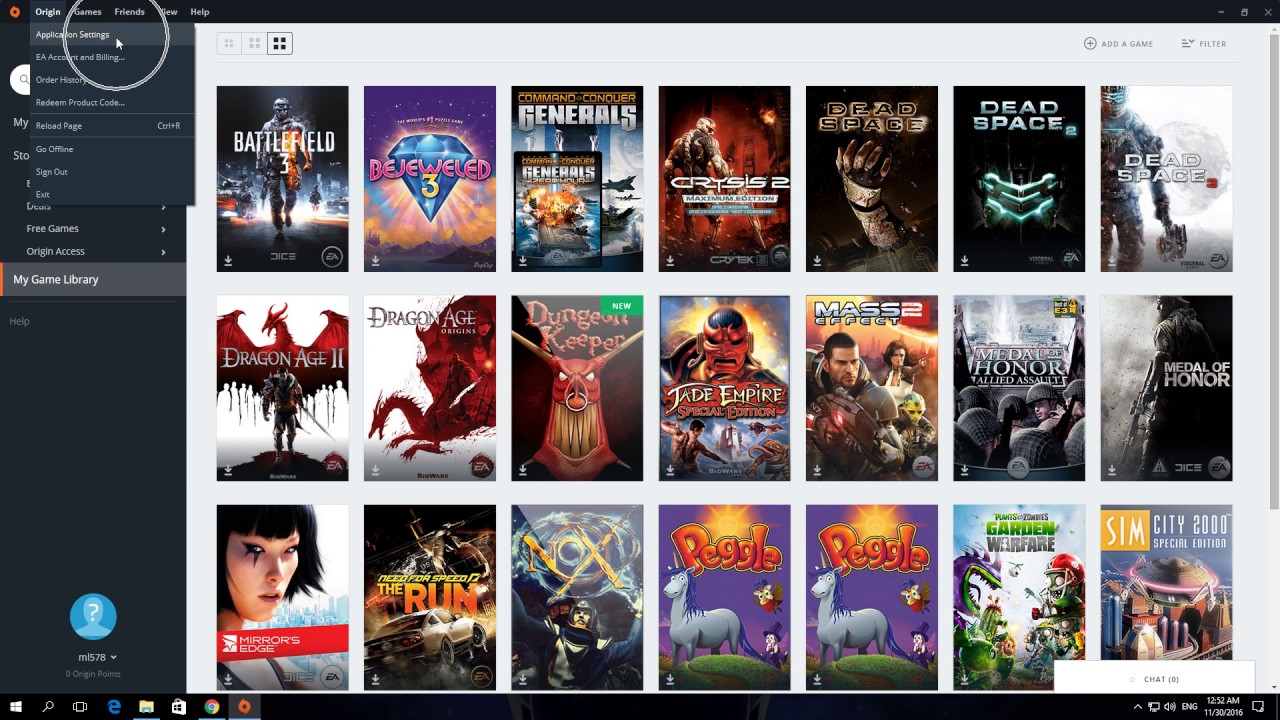This screenshot has width=1280, height=720.
Task: Open Medal of Honor Allied Assault tile
Action: point(1019,388)
